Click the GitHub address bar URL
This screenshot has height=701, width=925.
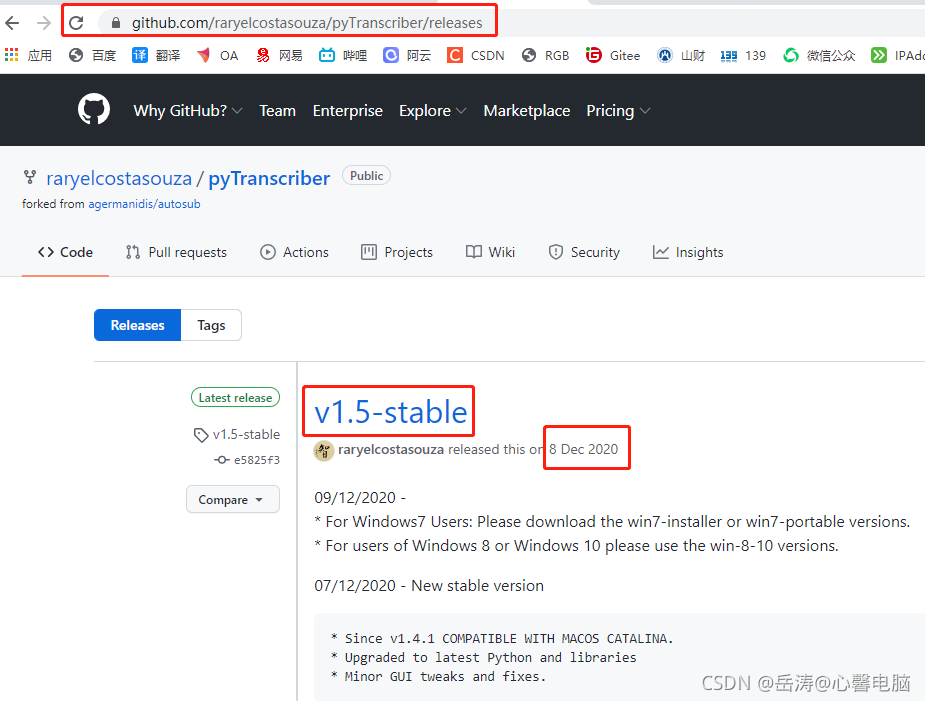point(307,23)
